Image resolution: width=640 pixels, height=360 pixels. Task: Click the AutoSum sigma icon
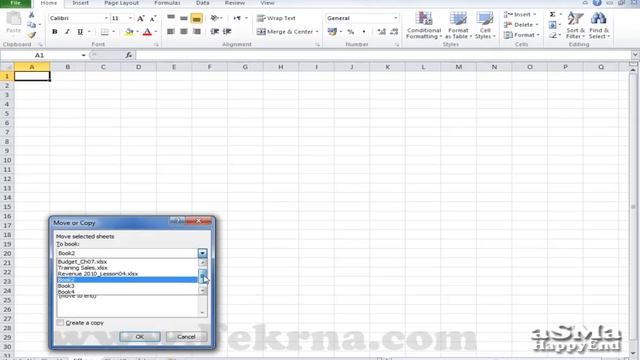pos(552,14)
